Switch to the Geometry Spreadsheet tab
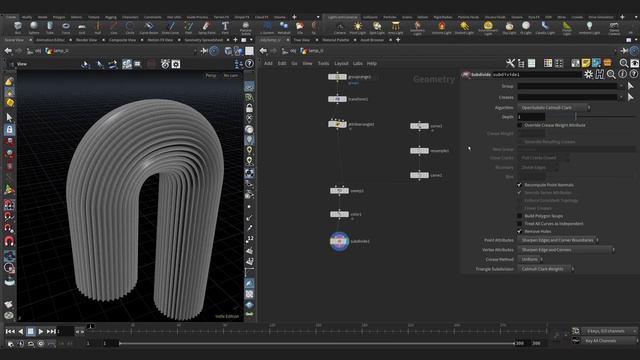The height and width of the screenshot is (360, 640). pos(204,40)
